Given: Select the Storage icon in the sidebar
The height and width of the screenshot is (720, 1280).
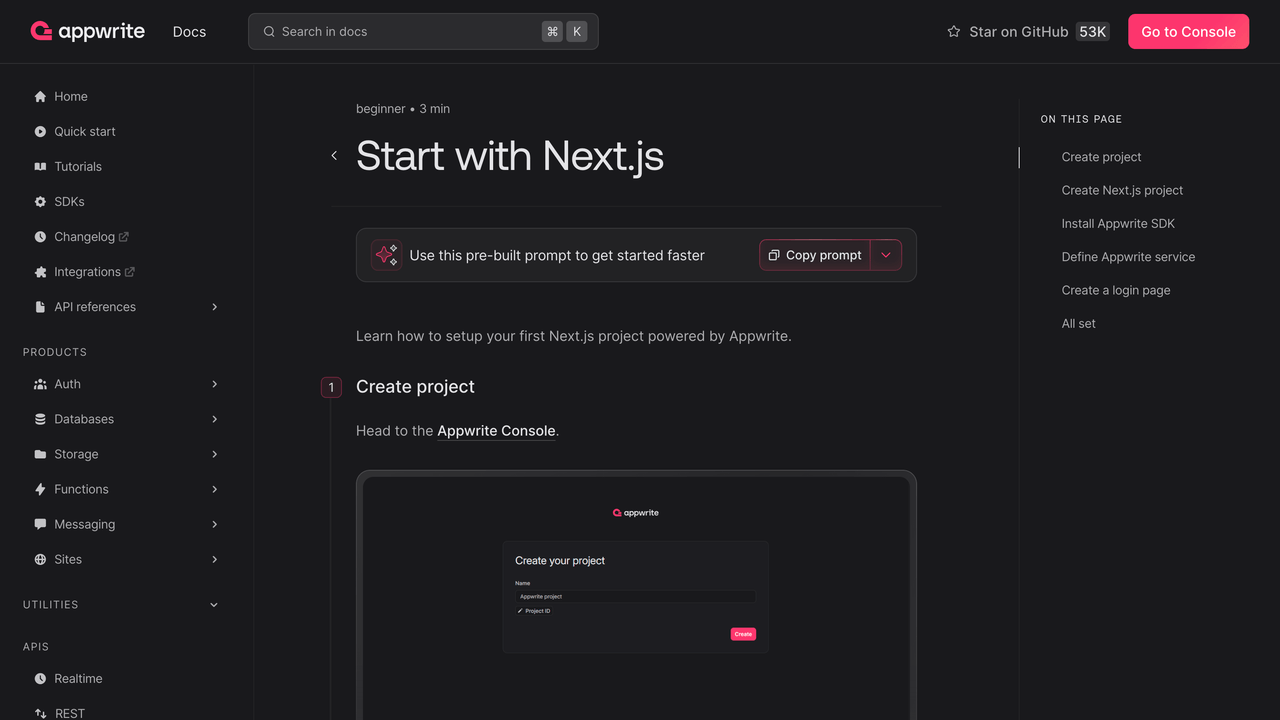Looking at the screenshot, I should tap(40, 454).
